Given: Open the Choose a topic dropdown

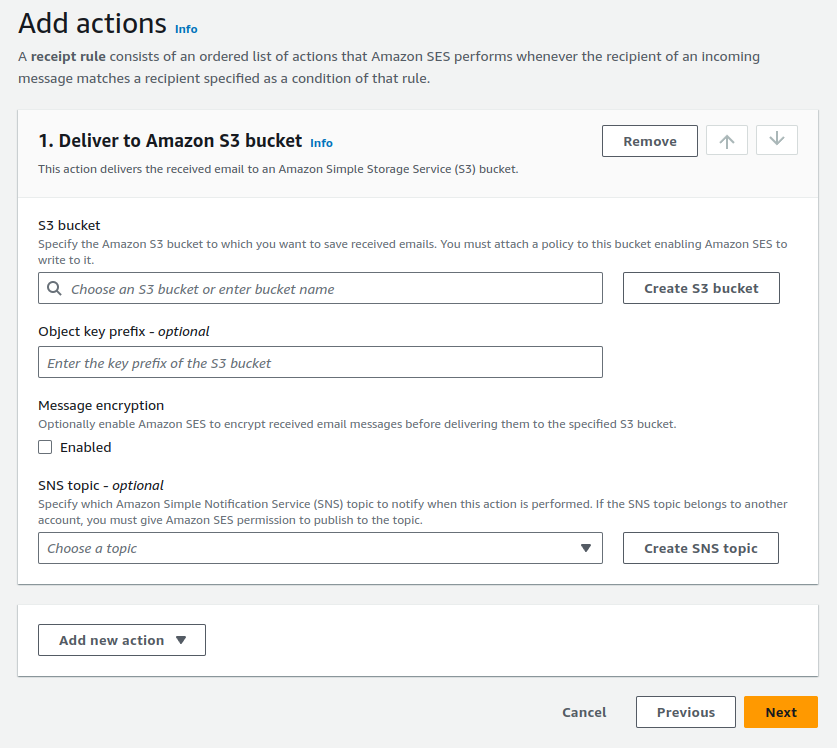Looking at the screenshot, I should 320,548.
